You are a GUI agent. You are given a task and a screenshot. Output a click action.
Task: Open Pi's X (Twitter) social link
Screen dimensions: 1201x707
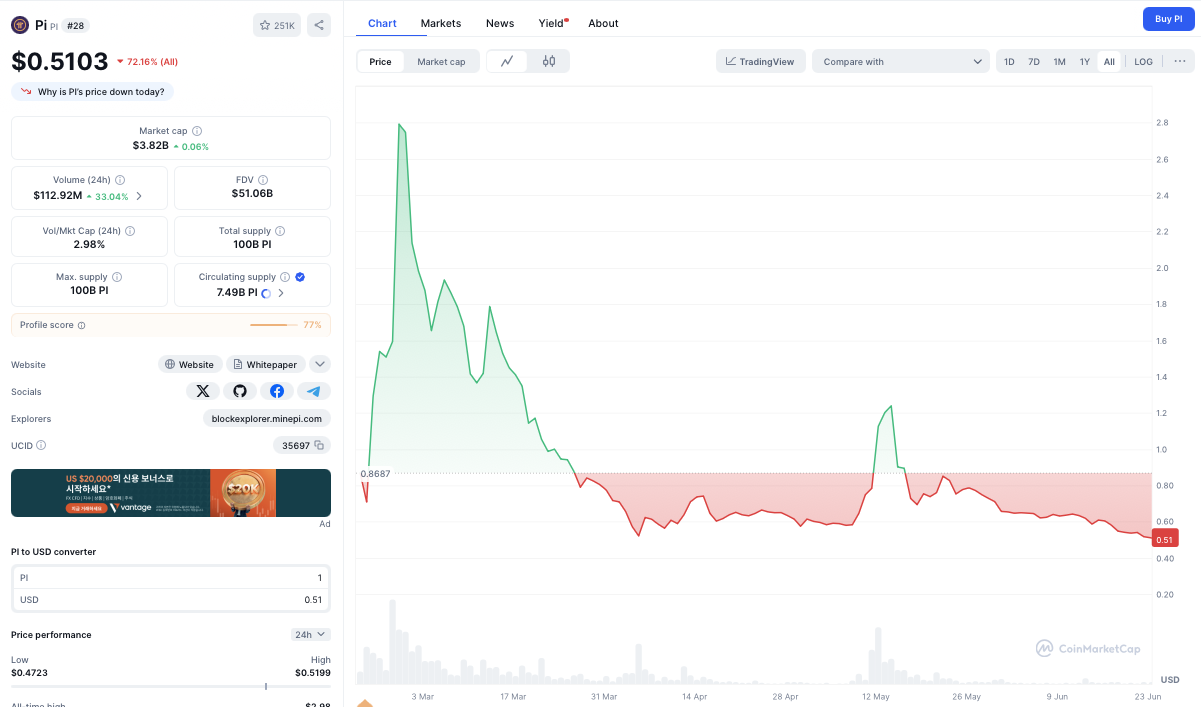click(203, 391)
